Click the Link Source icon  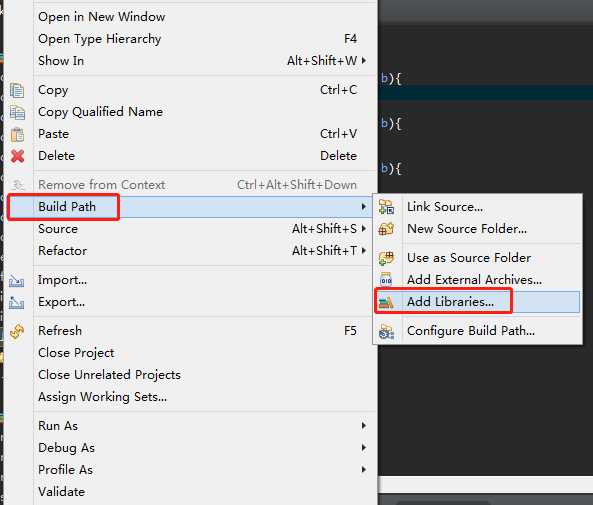pyautogui.click(x=387, y=207)
